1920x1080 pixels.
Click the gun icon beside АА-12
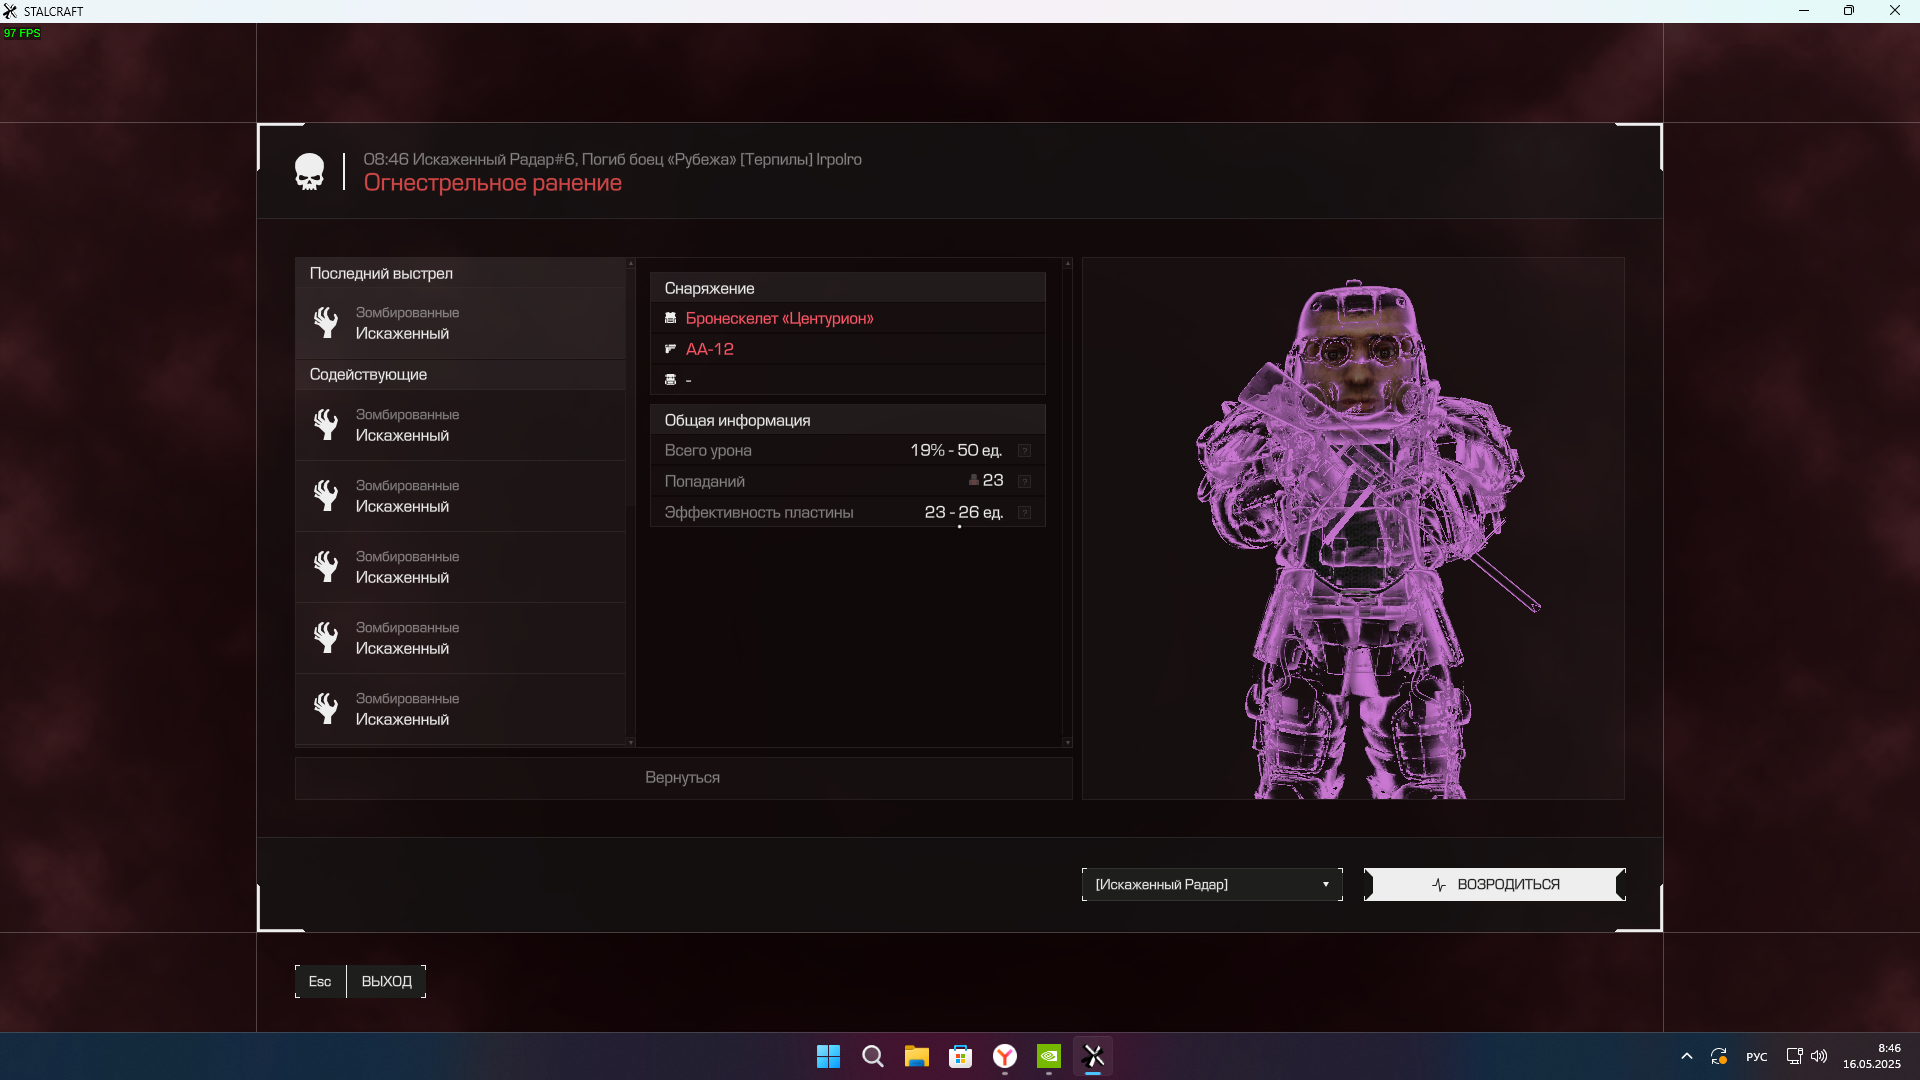coord(670,349)
